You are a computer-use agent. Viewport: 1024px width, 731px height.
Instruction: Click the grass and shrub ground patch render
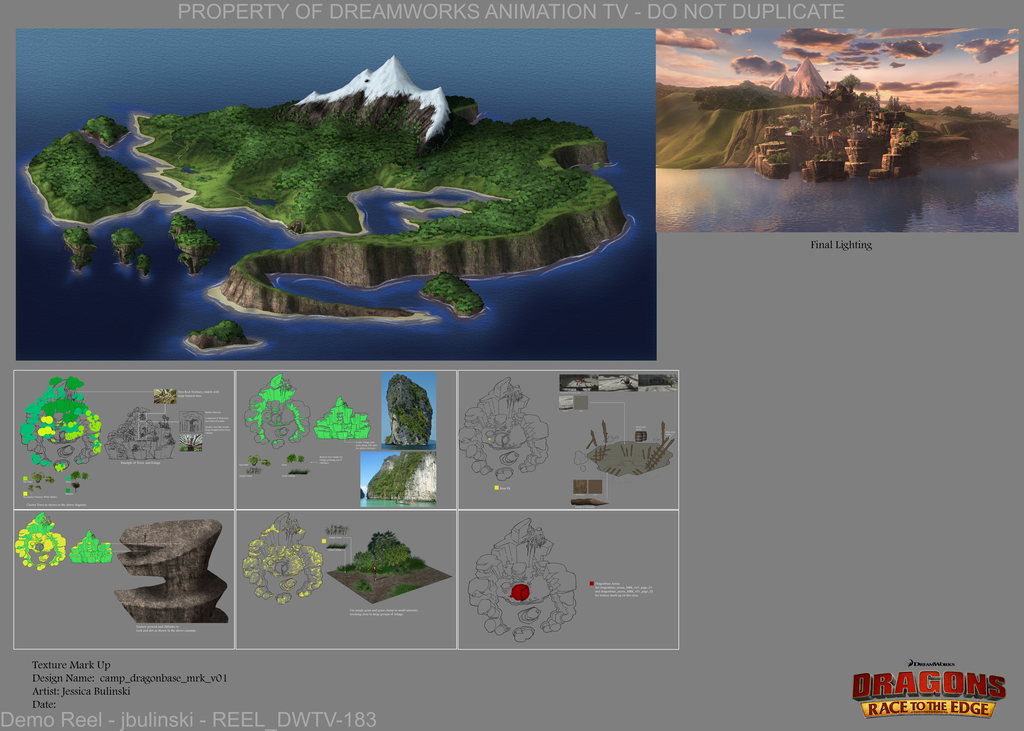point(389,566)
